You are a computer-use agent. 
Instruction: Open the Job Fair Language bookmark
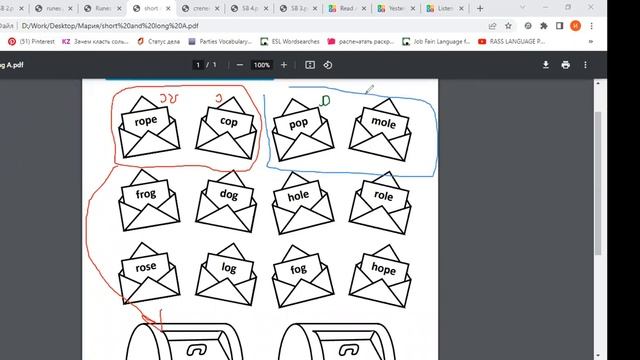click(436, 41)
